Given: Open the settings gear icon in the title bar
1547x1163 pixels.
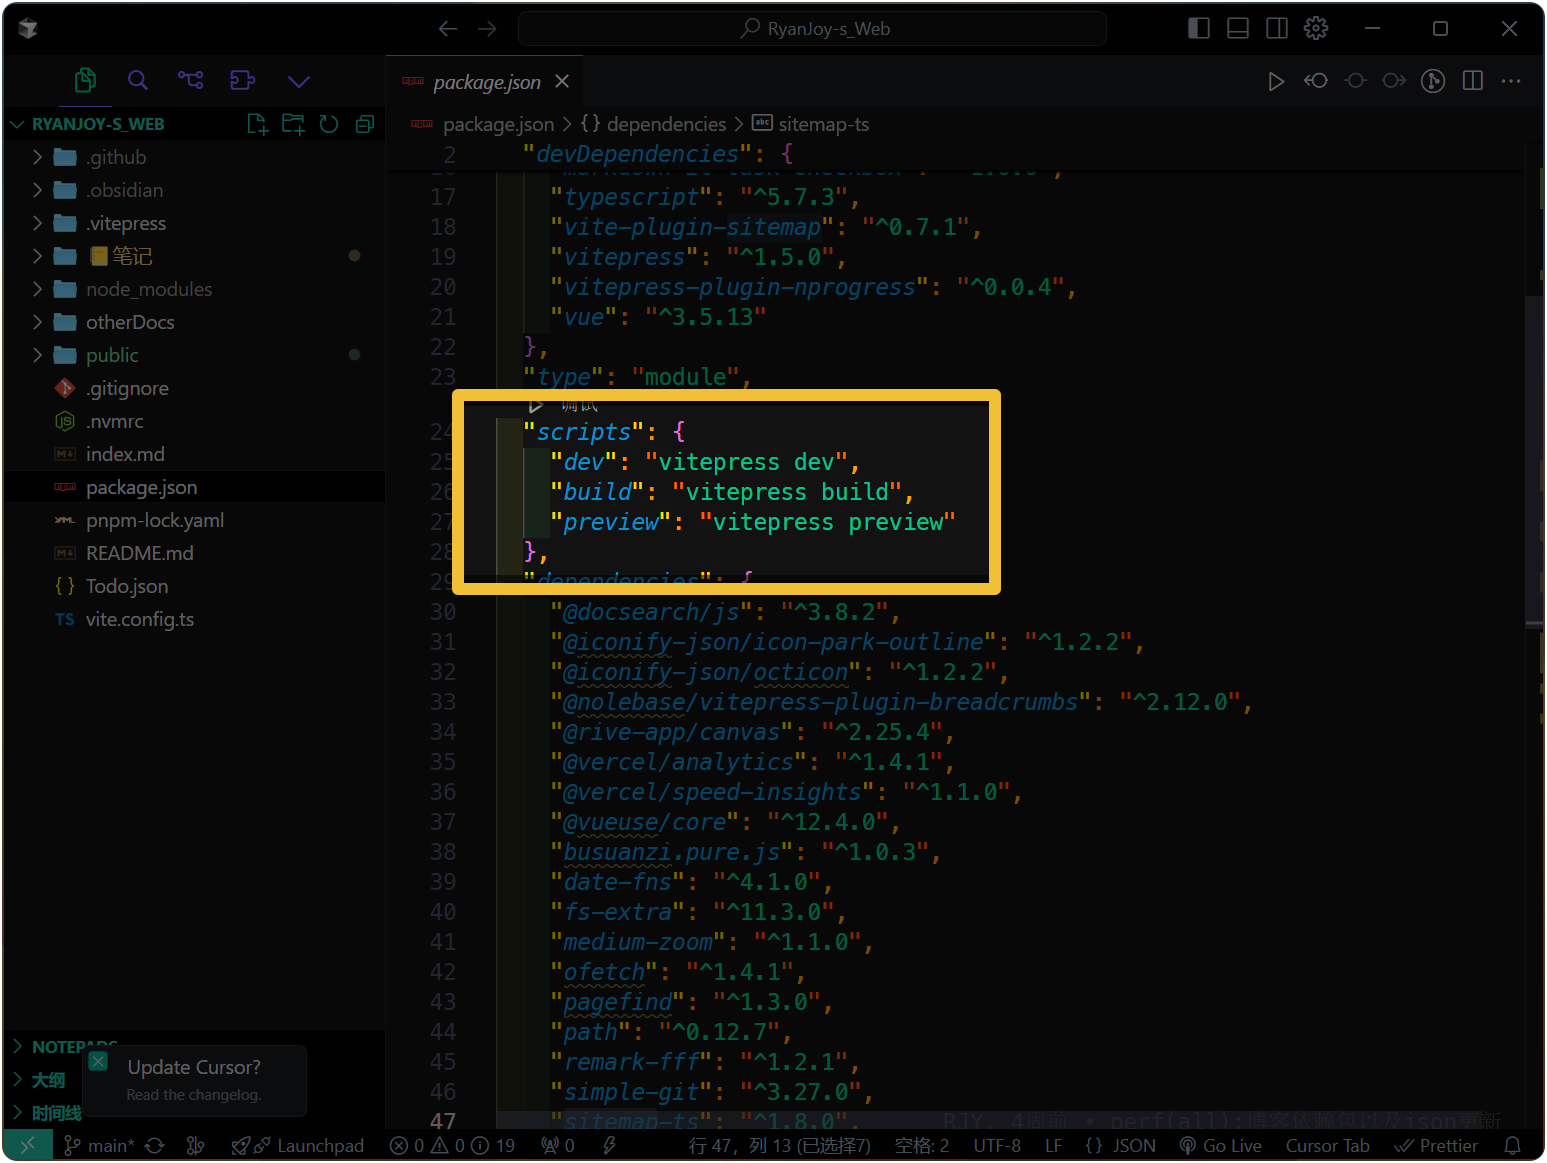Looking at the screenshot, I should pyautogui.click(x=1316, y=28).
